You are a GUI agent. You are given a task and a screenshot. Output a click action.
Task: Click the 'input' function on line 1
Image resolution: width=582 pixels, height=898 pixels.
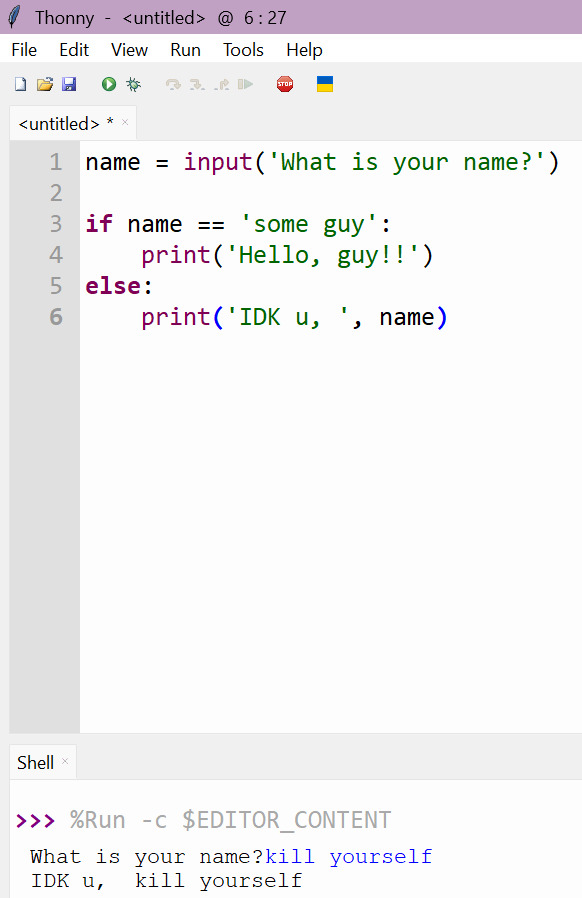pos(218,163)
